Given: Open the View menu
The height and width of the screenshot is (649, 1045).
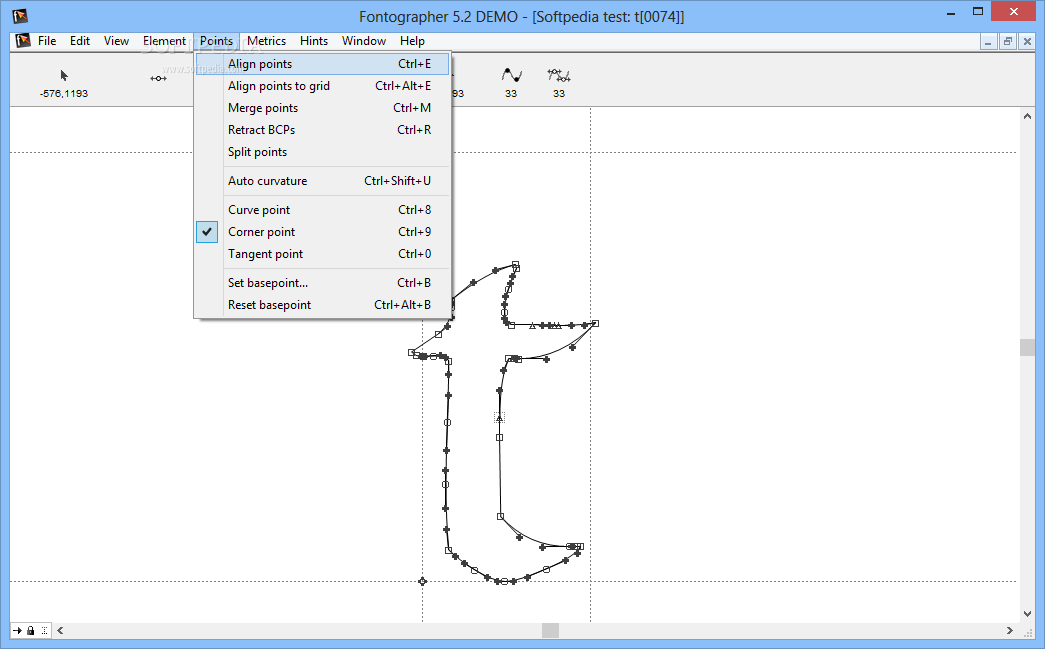Looking at the screenshot, I should pos(116,41).
